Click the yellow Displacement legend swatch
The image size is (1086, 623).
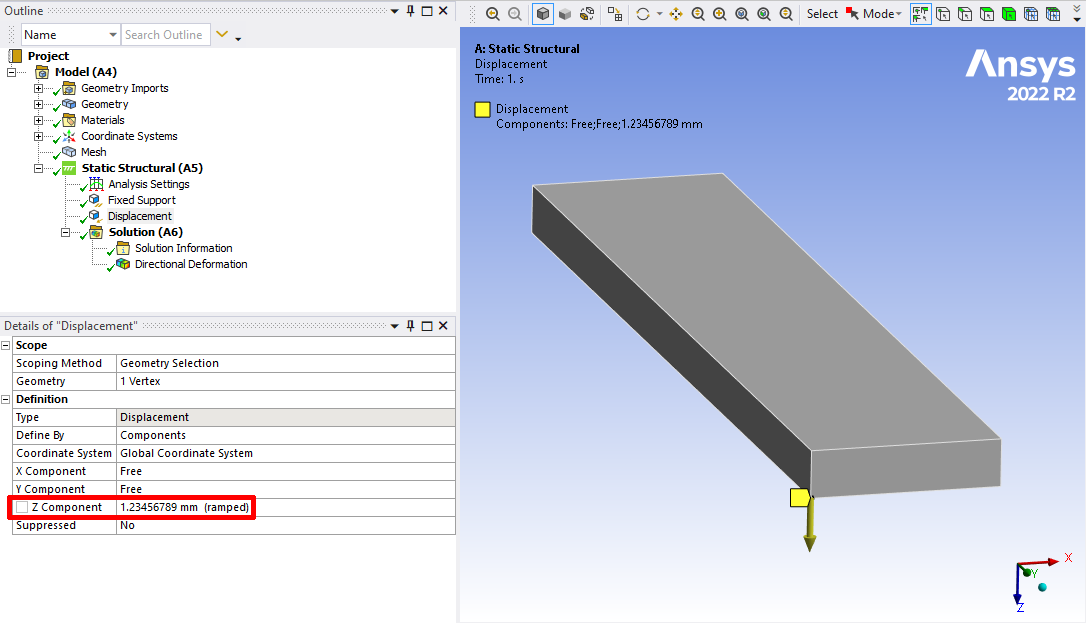pyautogui.click(x=482, y=110)
